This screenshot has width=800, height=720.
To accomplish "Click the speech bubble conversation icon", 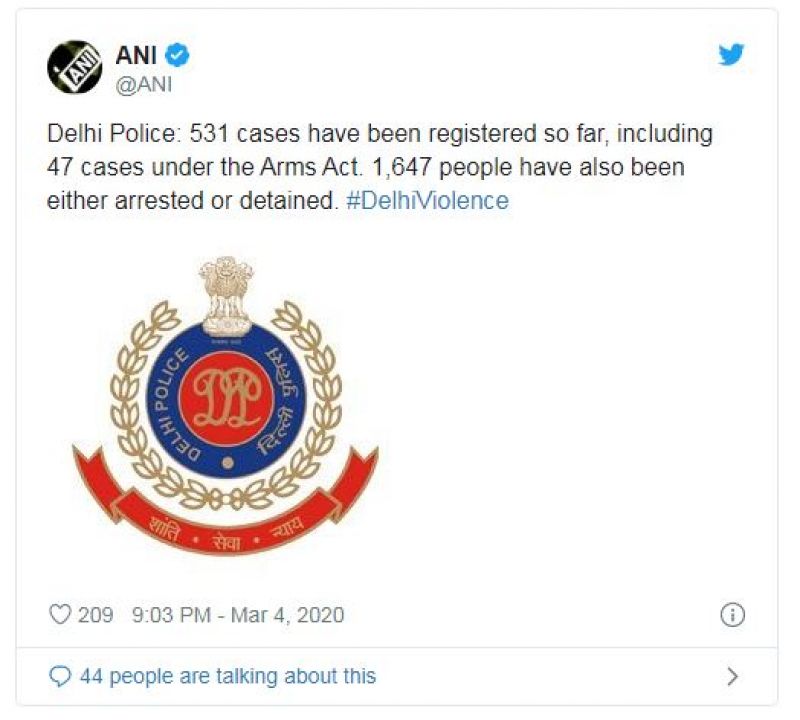I will tap(61, 677).
